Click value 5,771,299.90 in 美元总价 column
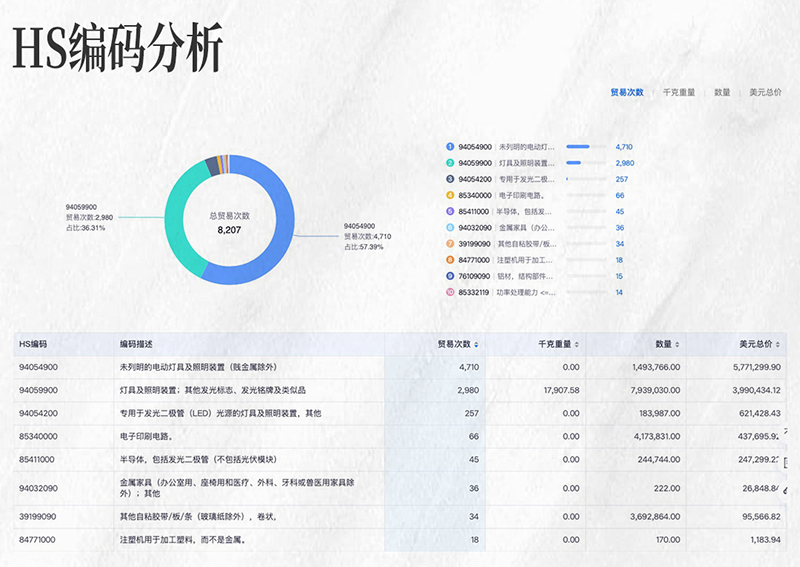The height and width of the screenshot is (567, 800). pyautogui.click(x=757, y=367)
